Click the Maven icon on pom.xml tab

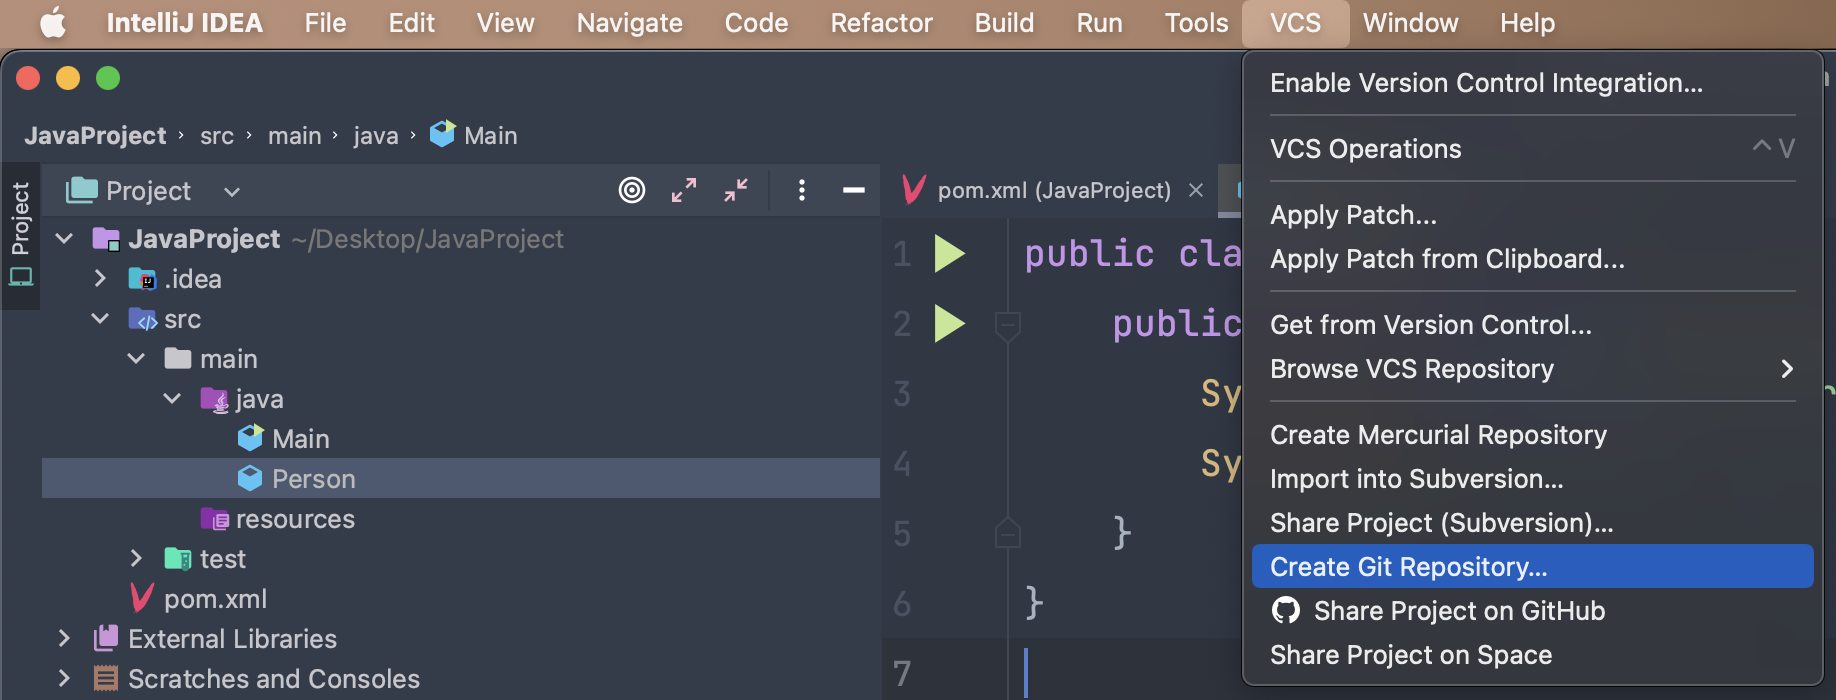pos(913,189)
